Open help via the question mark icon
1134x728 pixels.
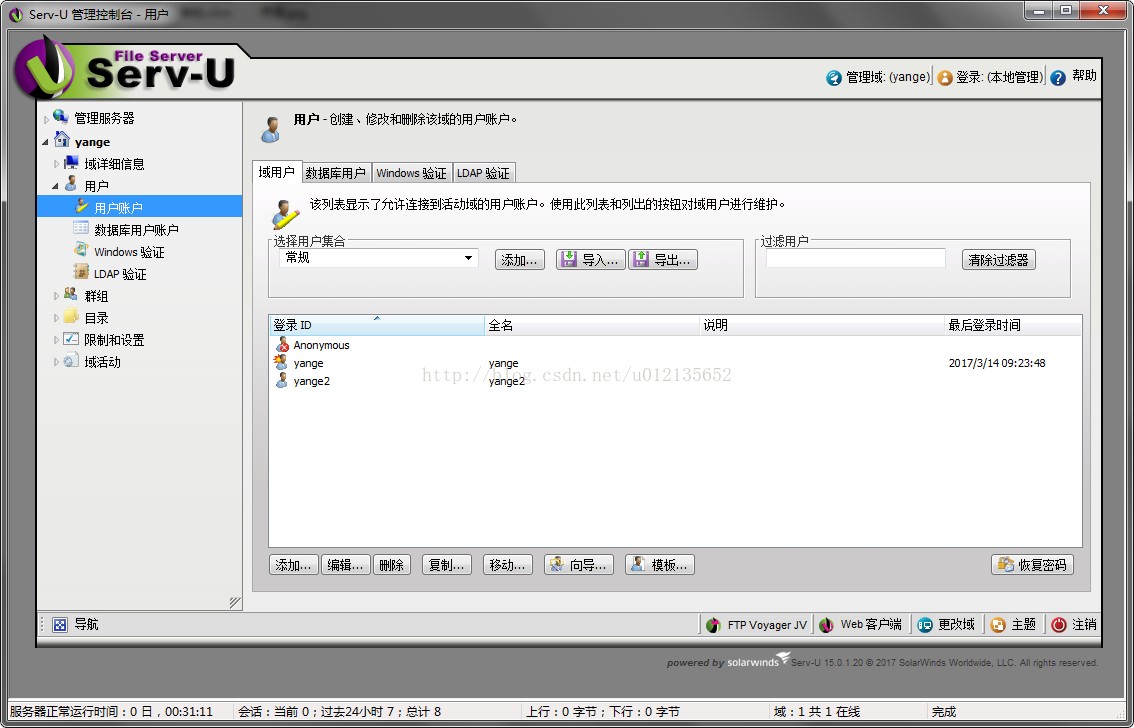point(1058,77)
